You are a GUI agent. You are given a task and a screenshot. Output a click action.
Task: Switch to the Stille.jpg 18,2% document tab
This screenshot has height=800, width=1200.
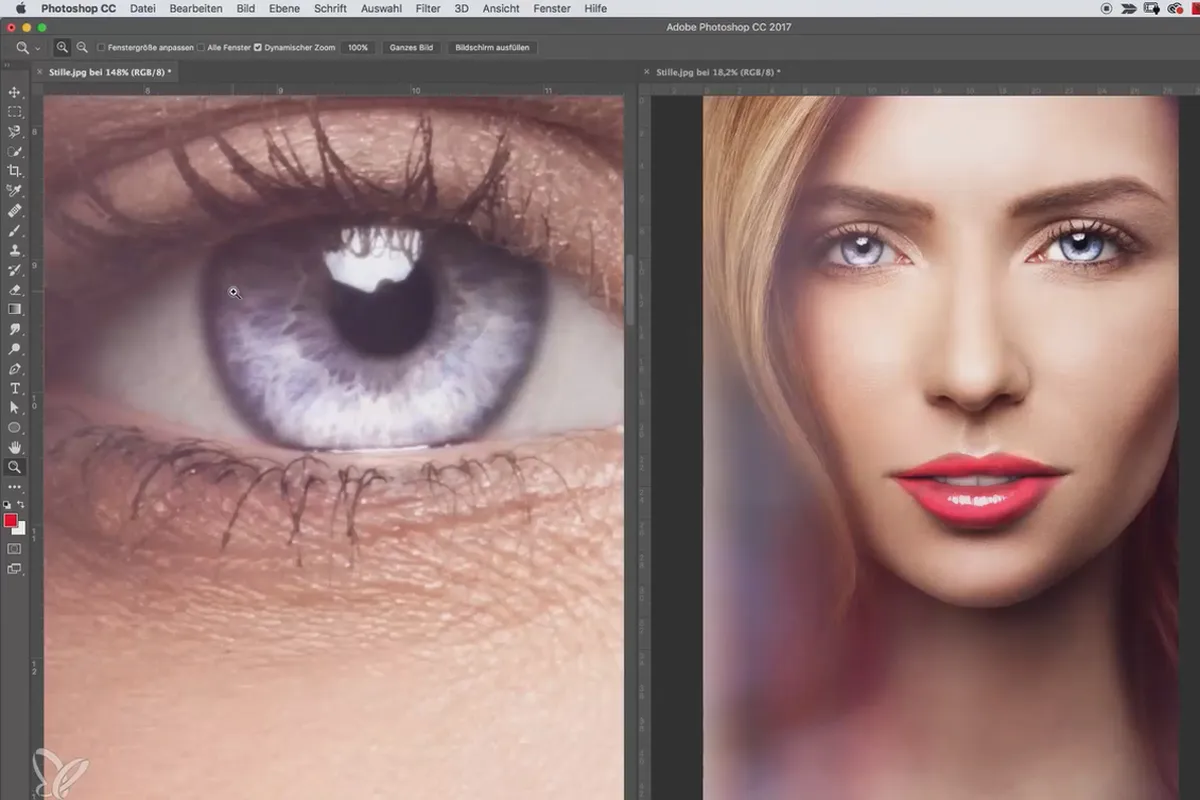(717, 72)
